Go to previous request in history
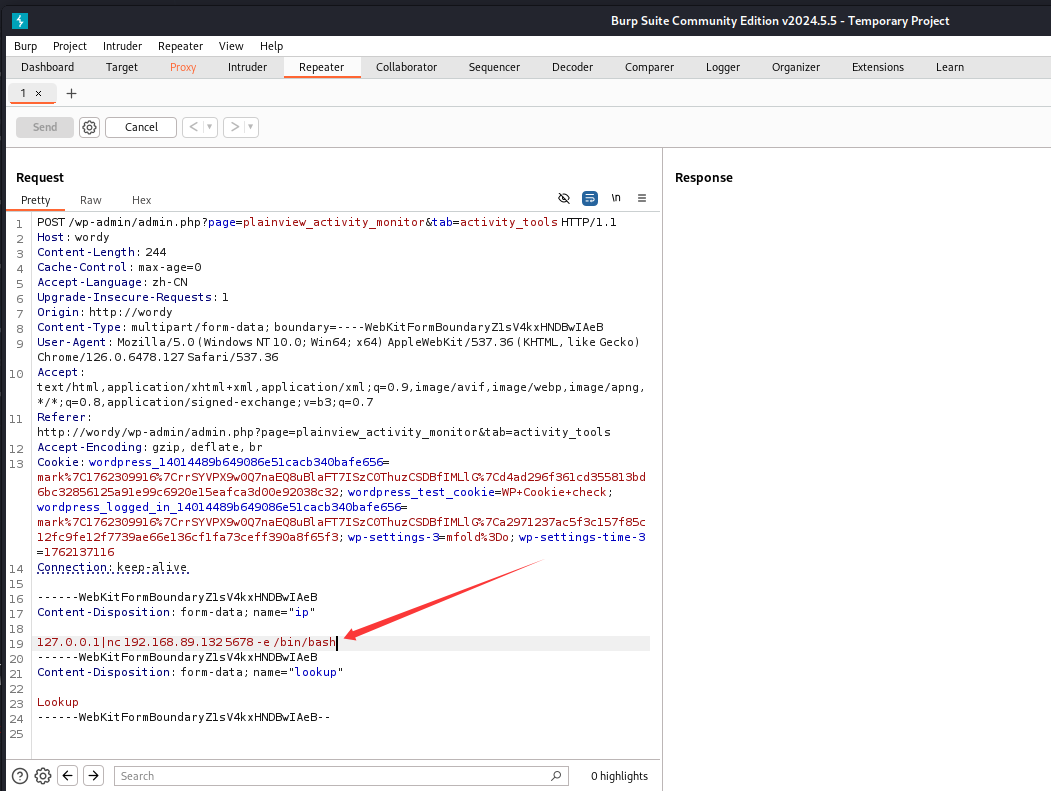1051x791 pixels. click(193, 127)
